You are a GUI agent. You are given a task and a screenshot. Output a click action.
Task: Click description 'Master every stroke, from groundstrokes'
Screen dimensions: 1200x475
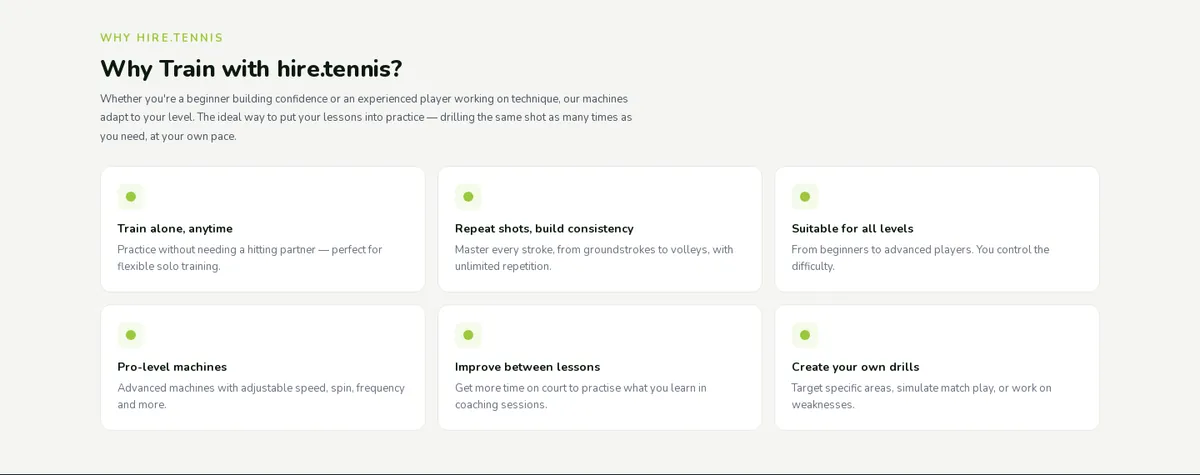(594, 258)
